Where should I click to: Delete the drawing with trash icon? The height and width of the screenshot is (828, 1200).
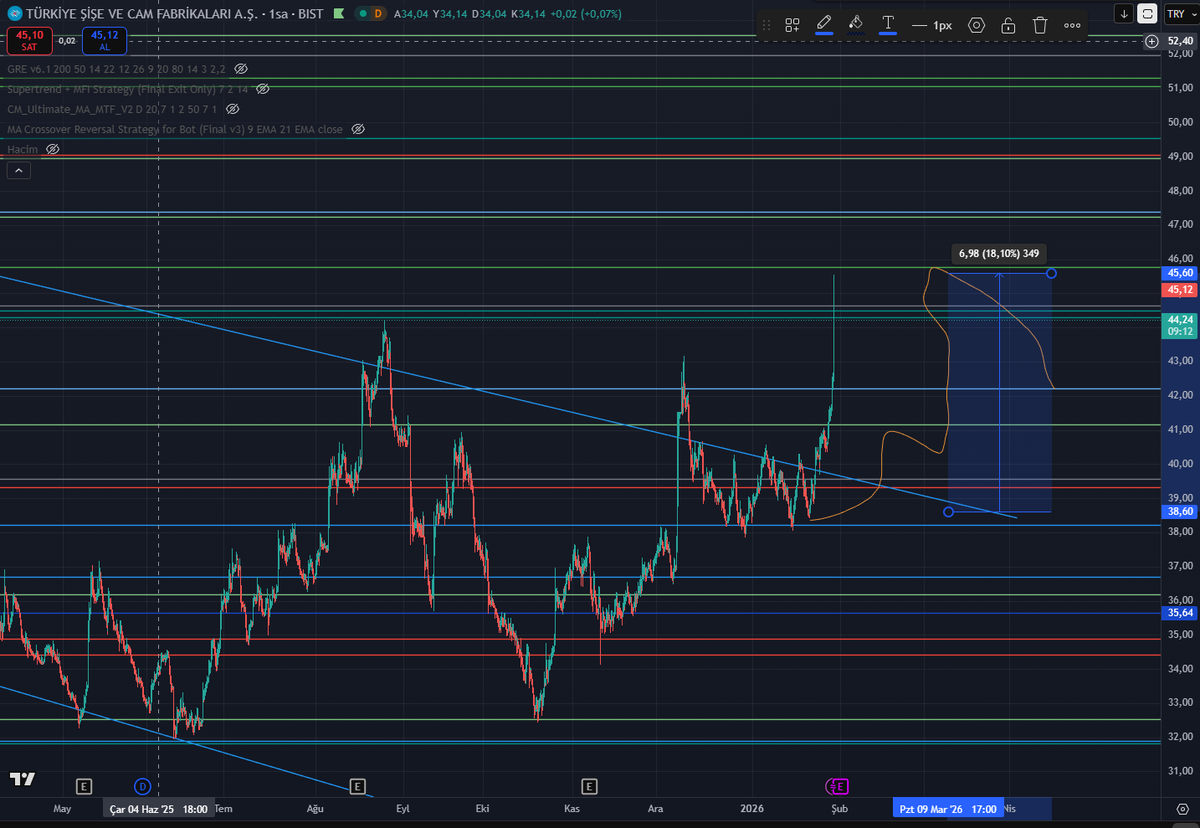1040,25
